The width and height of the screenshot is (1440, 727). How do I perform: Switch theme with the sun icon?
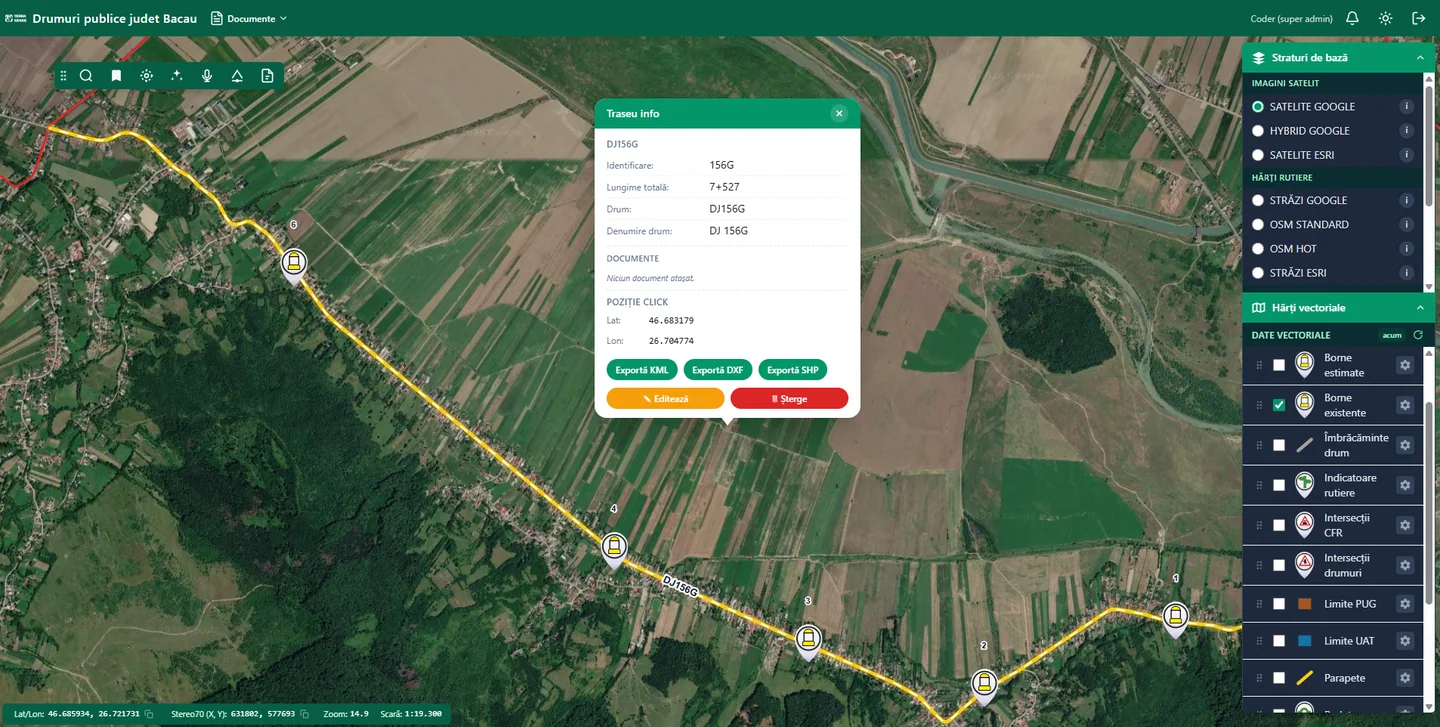coord(1385,18)
